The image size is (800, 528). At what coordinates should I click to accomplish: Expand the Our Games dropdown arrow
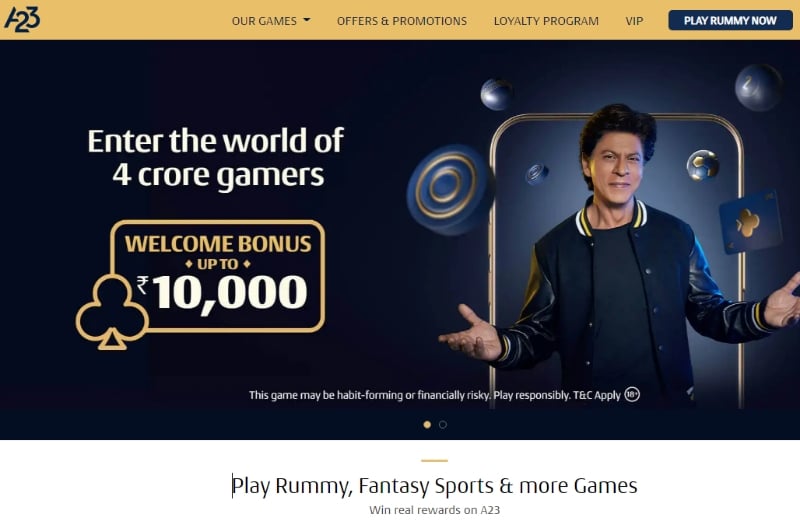click(307, 20)
